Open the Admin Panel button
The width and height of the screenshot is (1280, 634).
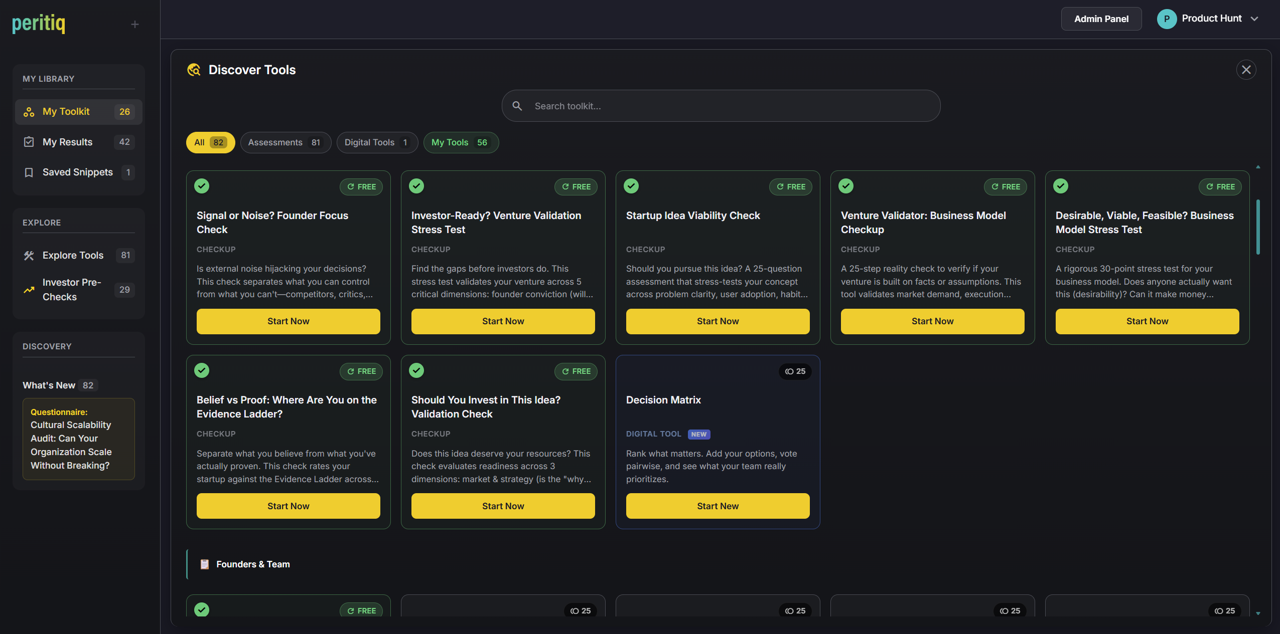pyautogui.click(x=1101, y=19)
